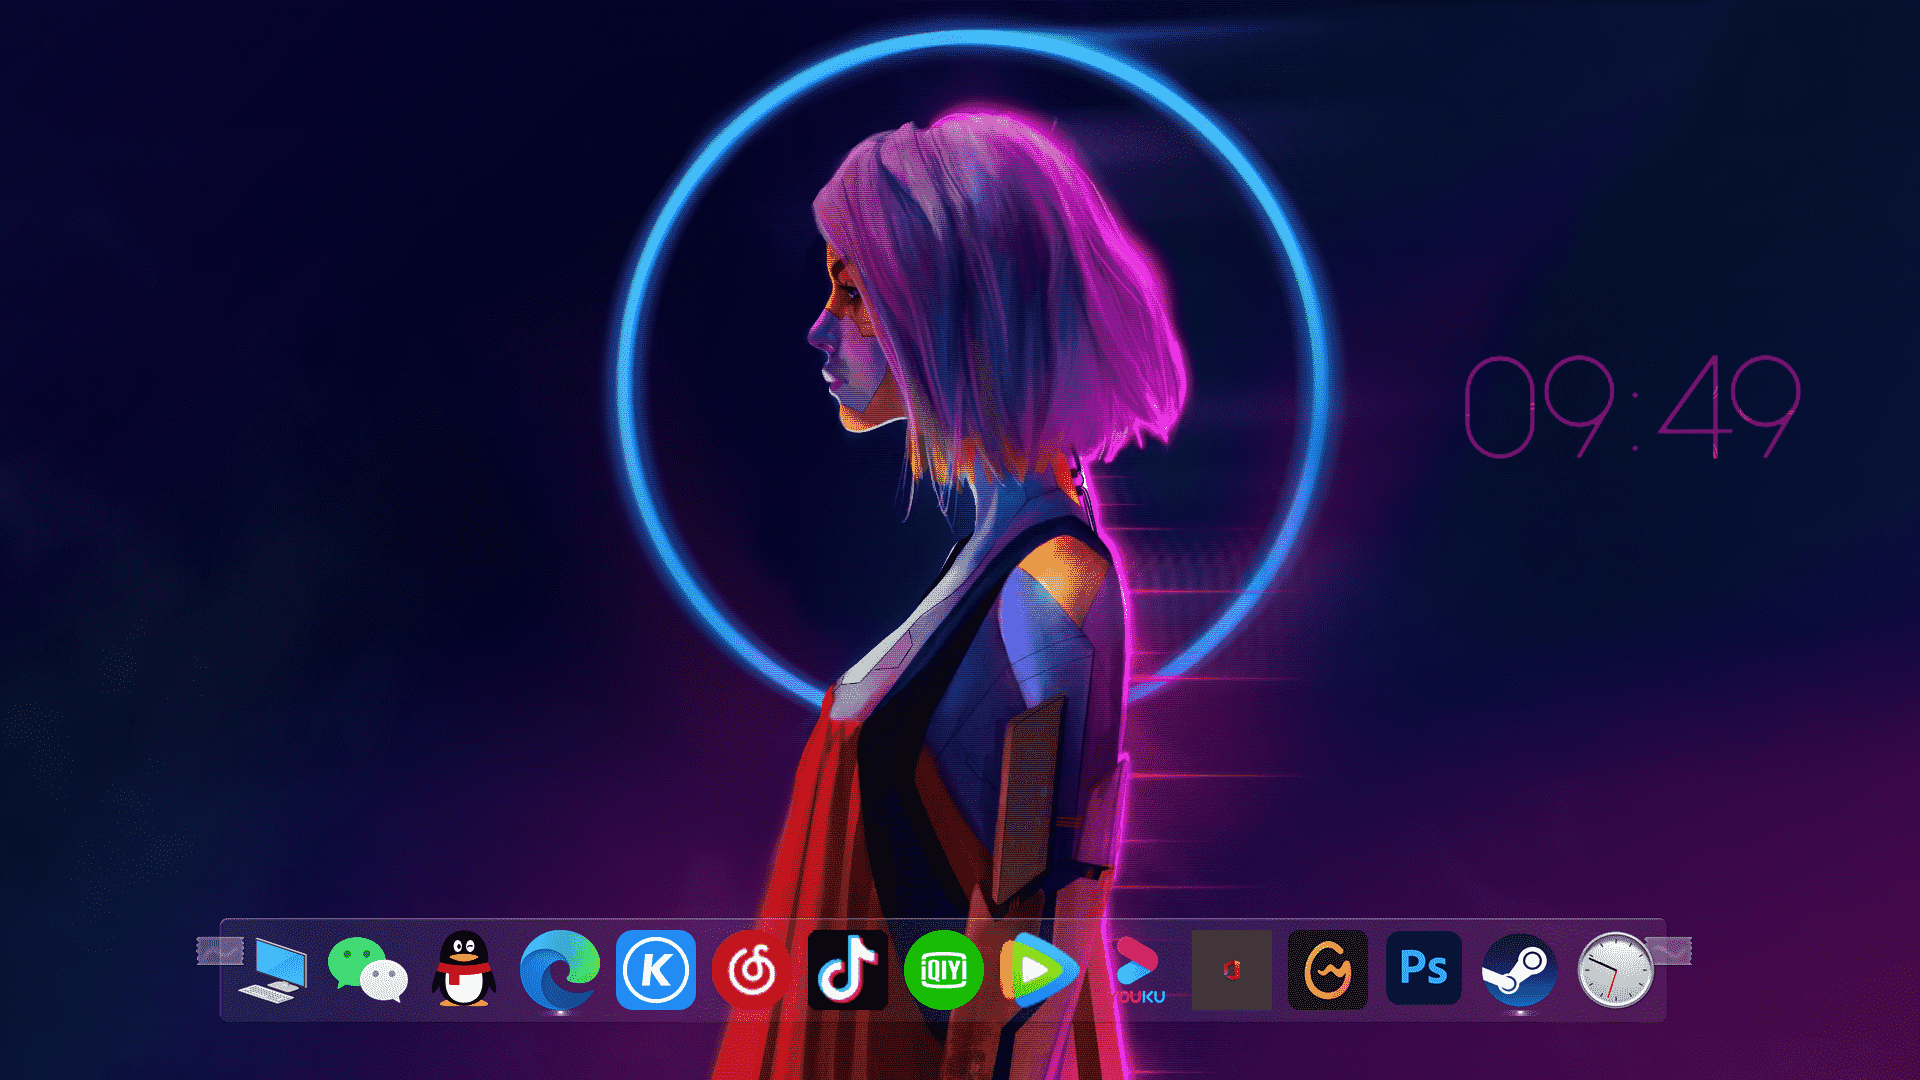Screen dimensions: 1920x1080
Task: Open the Kugou Music blue K icon
Action: pyautogui.click(x=656, y=970)
